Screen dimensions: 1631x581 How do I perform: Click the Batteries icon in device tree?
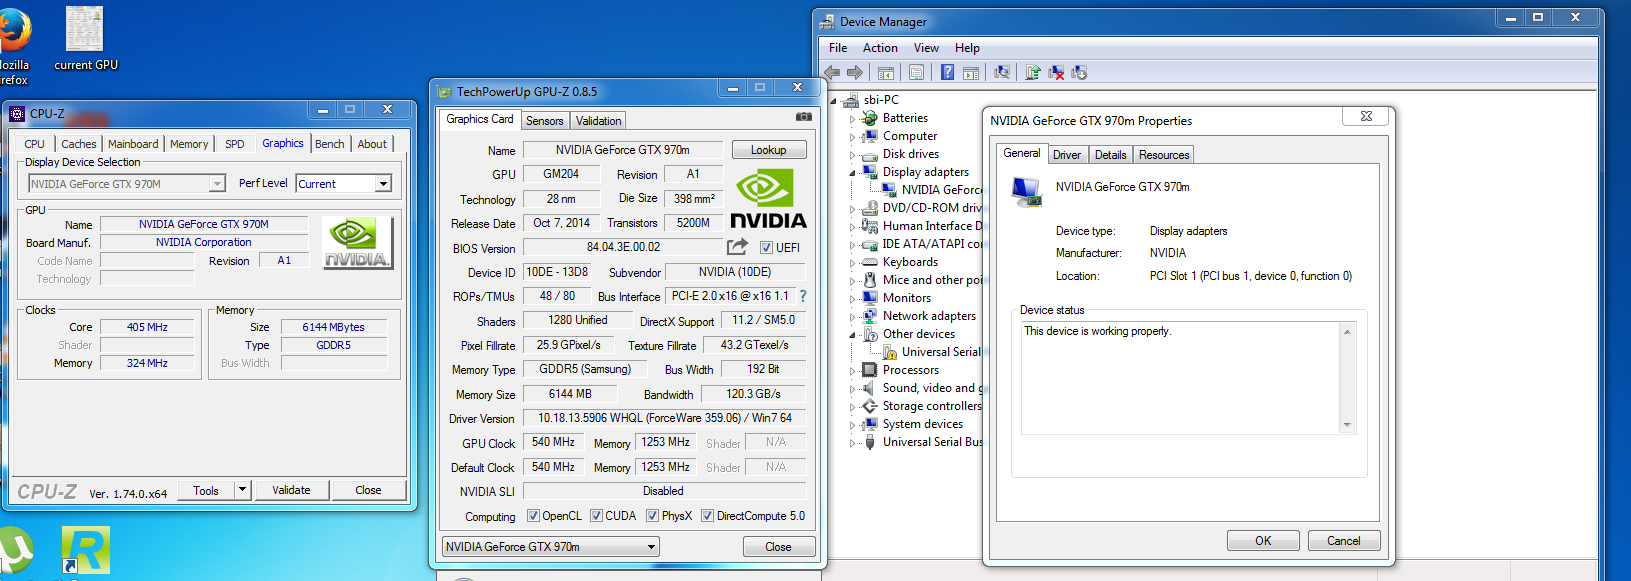coord(870,118)
